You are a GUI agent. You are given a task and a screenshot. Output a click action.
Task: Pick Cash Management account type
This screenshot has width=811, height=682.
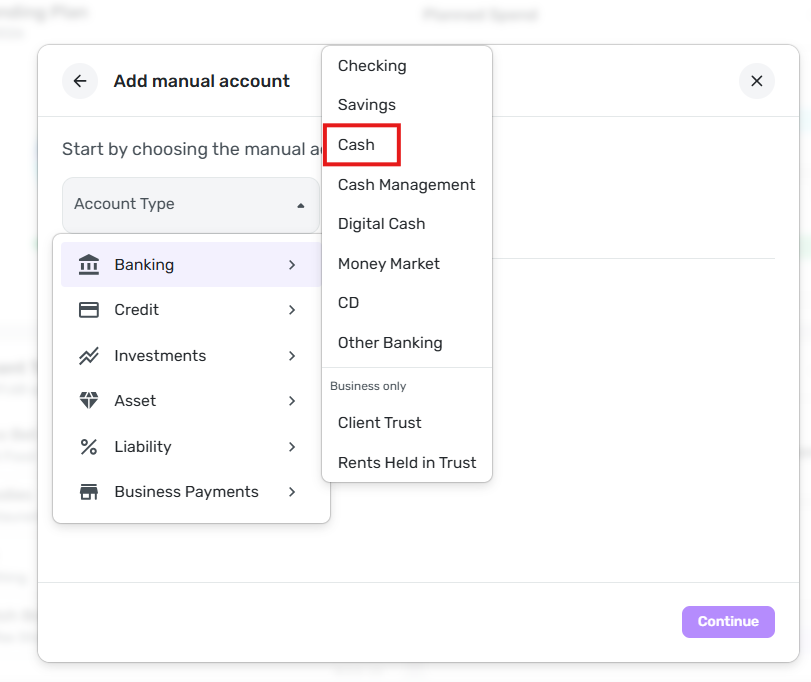tap(406, 185)
